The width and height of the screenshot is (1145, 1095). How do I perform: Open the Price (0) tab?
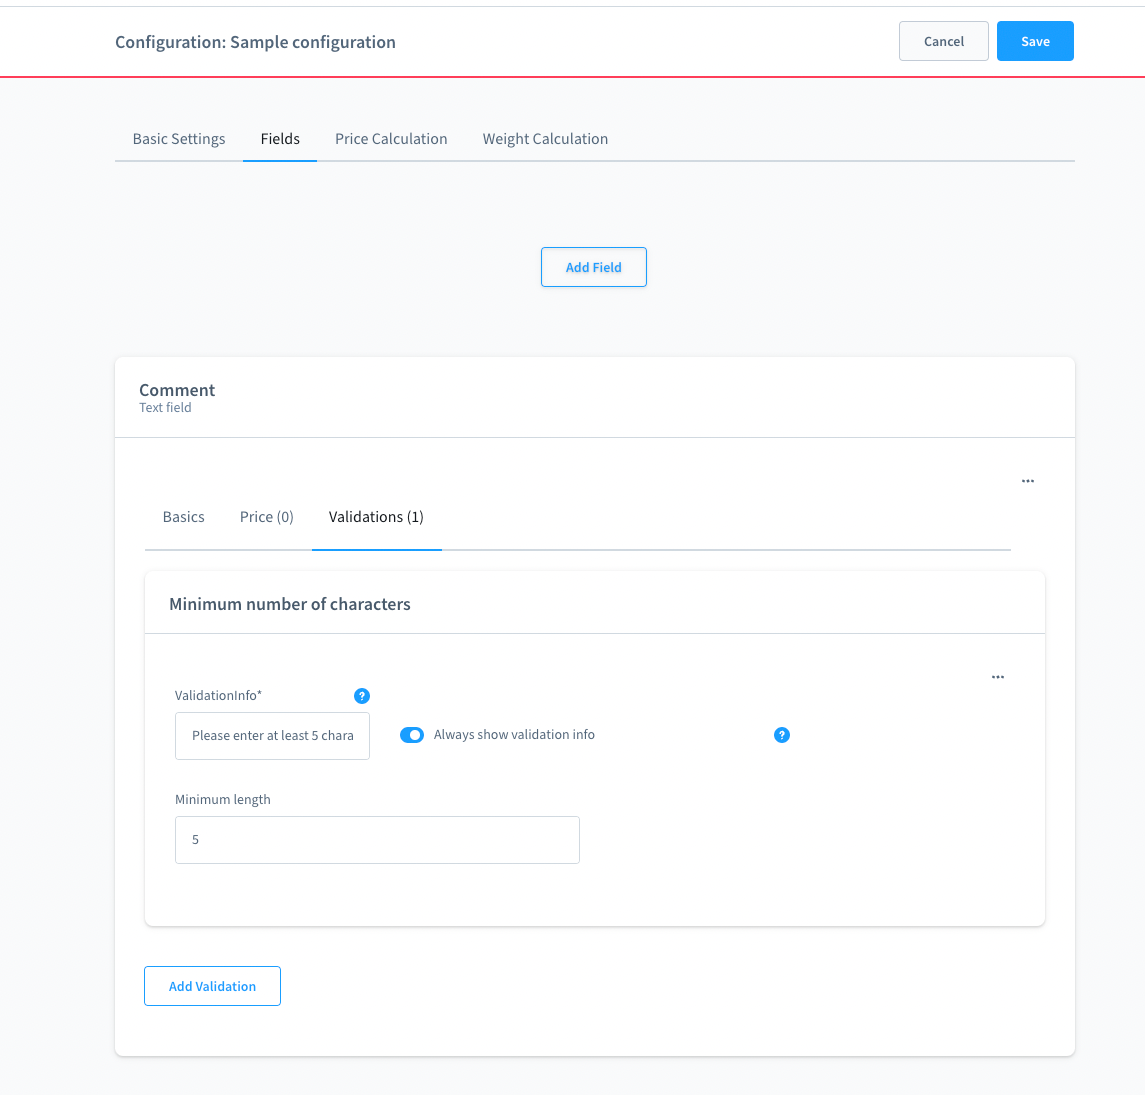click(267, 517)
